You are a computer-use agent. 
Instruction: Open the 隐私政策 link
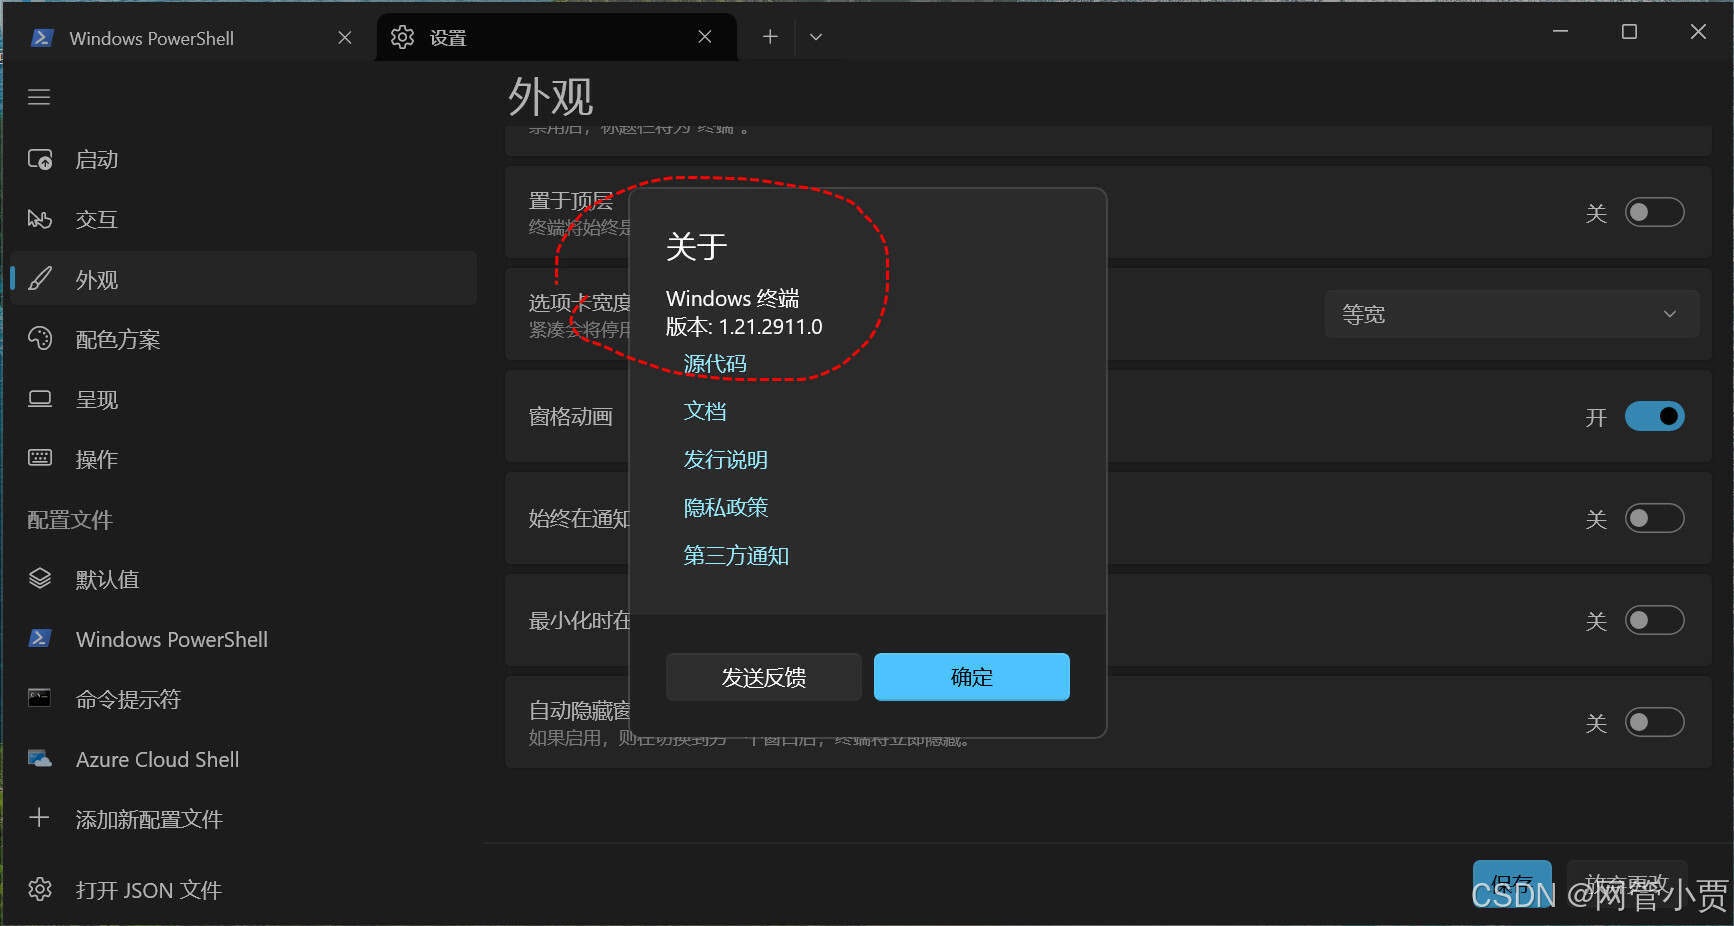coord(726,507)
